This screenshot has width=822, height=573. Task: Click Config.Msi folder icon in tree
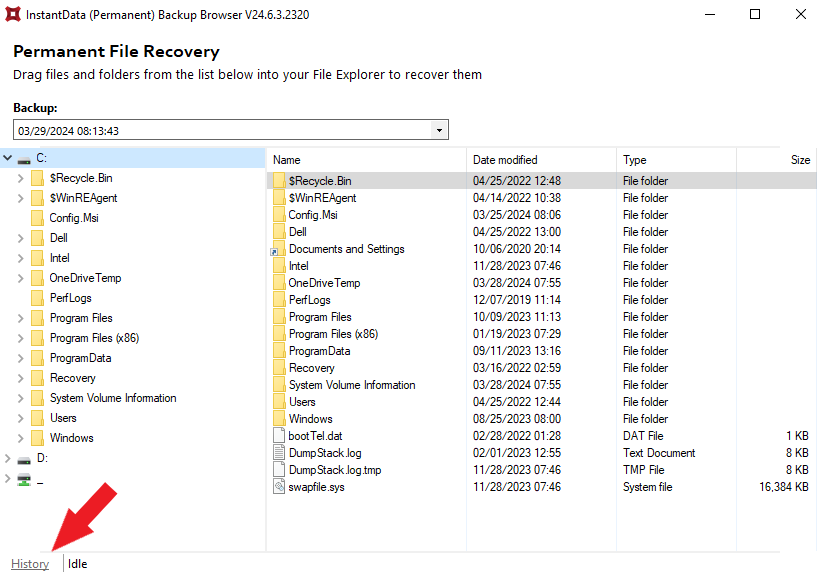click(x=37, y=218)
